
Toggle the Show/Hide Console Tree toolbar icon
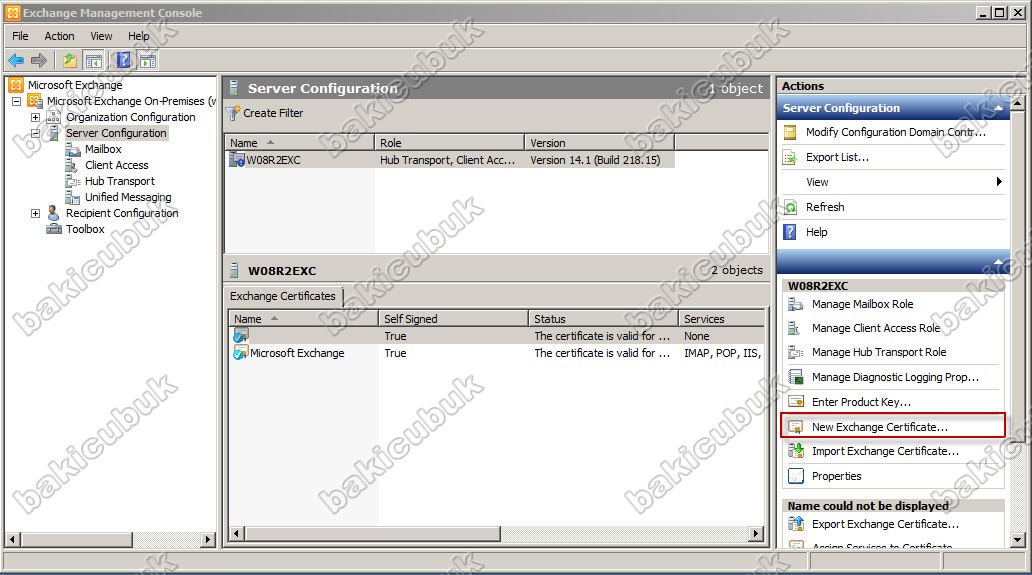(x=93, y=61)
